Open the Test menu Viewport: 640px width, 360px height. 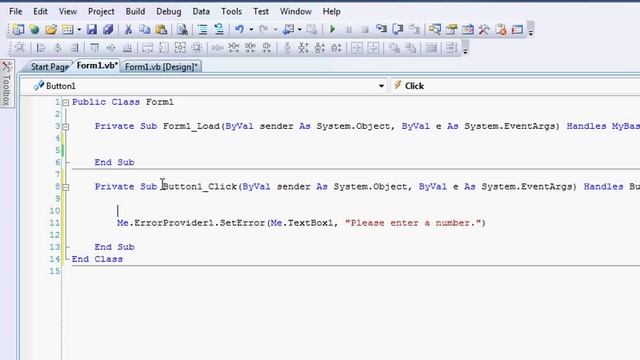point(261,11)
